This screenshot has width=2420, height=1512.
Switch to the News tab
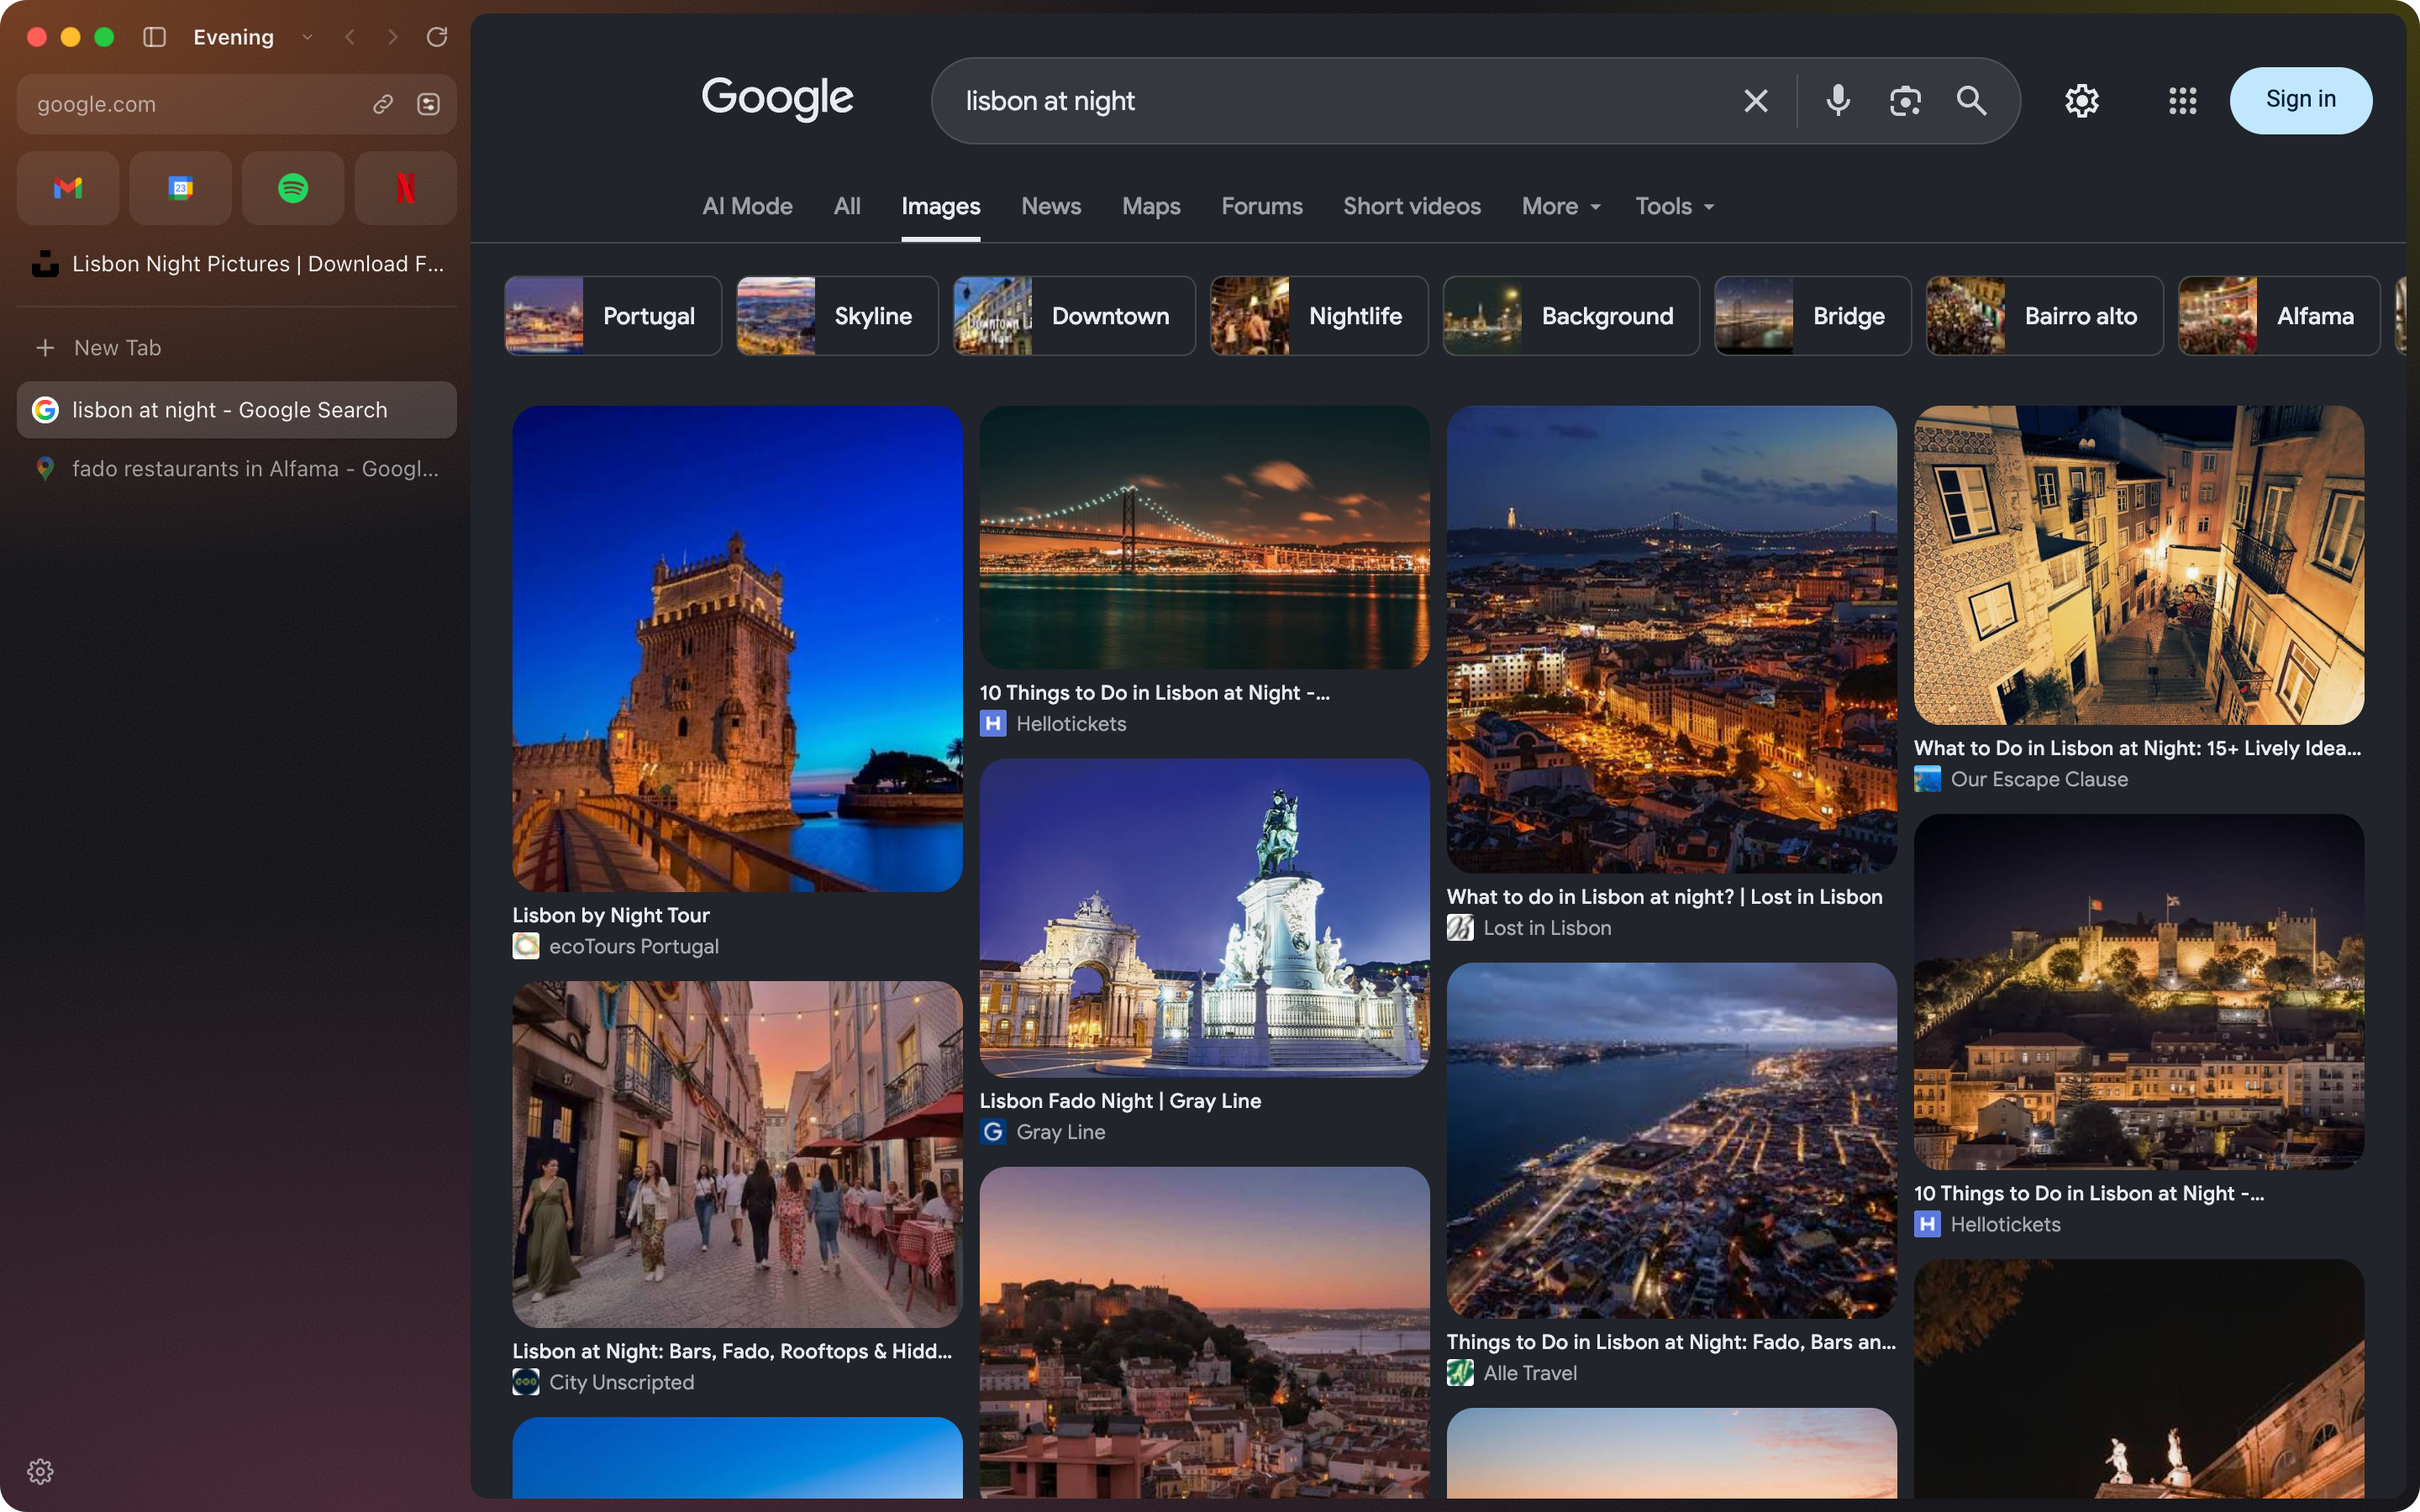tap(1051, 206)
